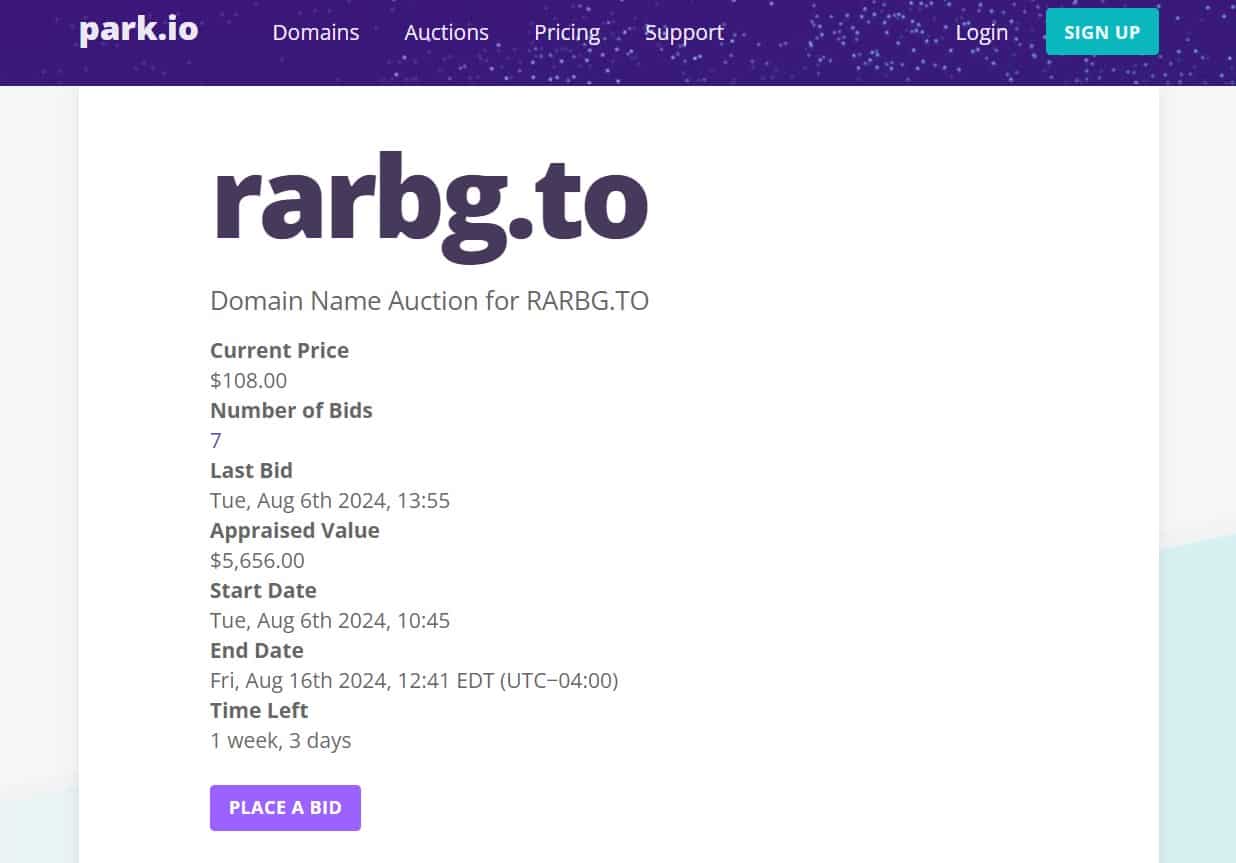1236x863 pixels.
Task: Click the 'End Date' label
Action: click(x=257, y=651)
